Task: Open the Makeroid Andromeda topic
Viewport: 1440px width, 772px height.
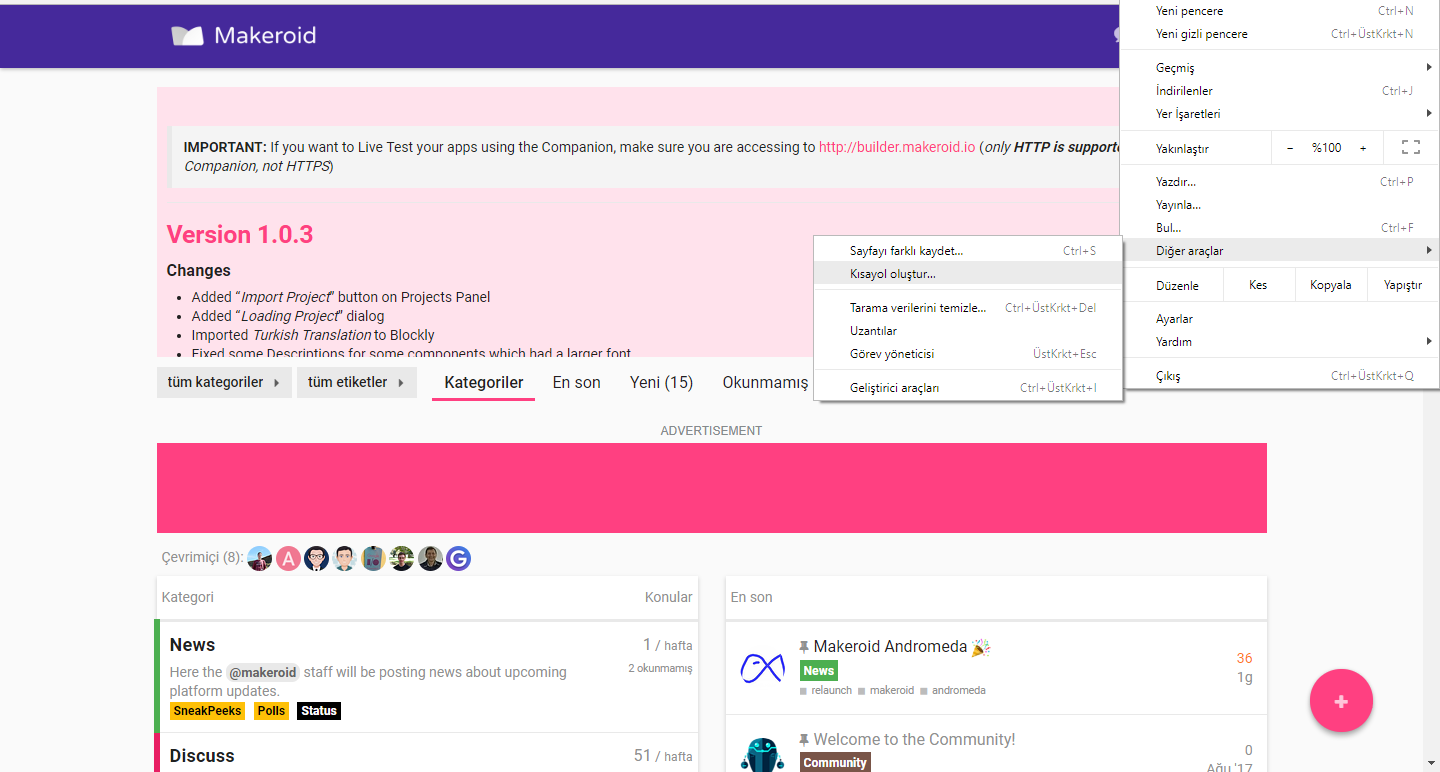Action: pyautogui.click(x=891, y=647)
